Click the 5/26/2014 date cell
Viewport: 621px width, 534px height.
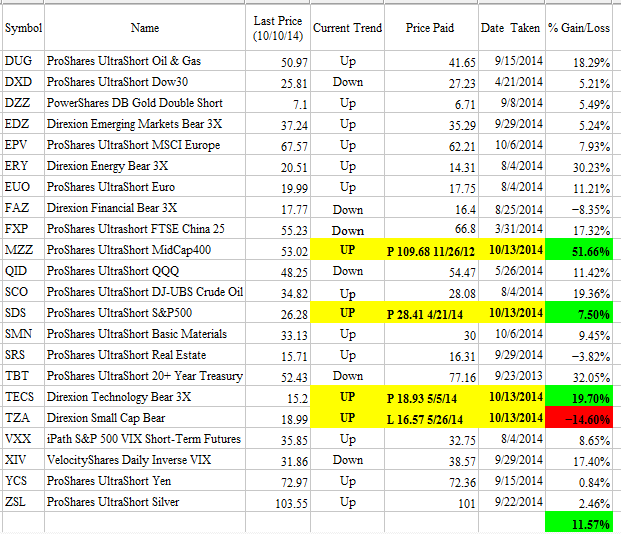[x=511, y=271]
